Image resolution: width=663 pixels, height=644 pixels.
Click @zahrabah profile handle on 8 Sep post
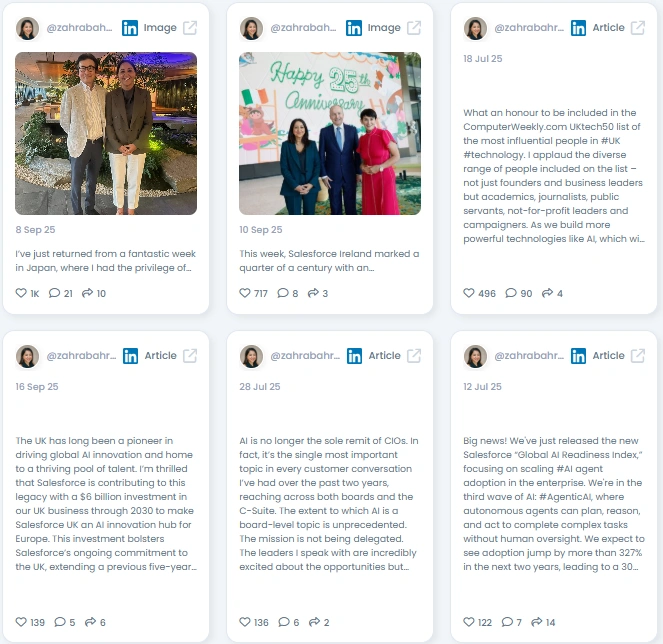point(79,27)
